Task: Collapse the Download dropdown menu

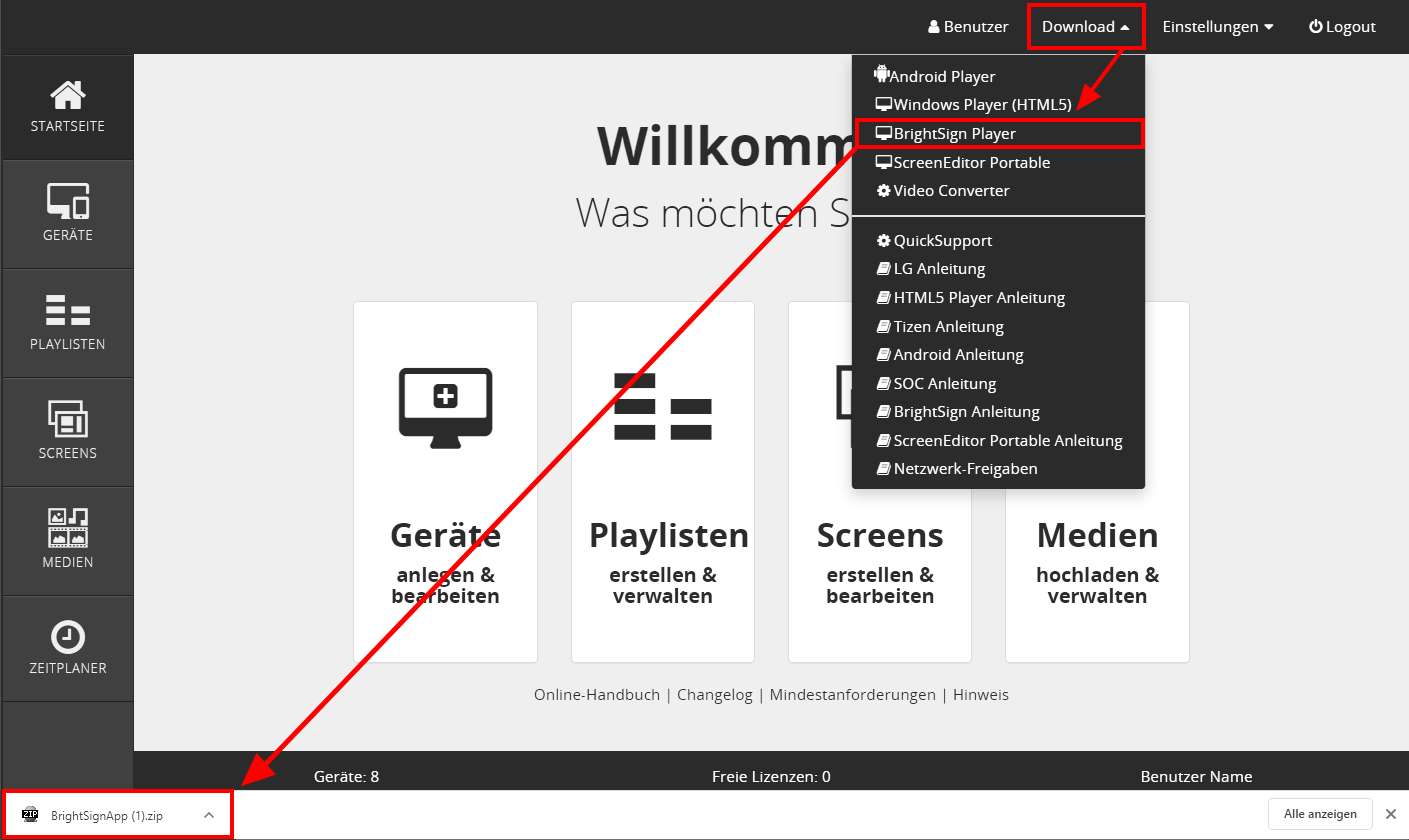Action: (x=1085, y=27)
